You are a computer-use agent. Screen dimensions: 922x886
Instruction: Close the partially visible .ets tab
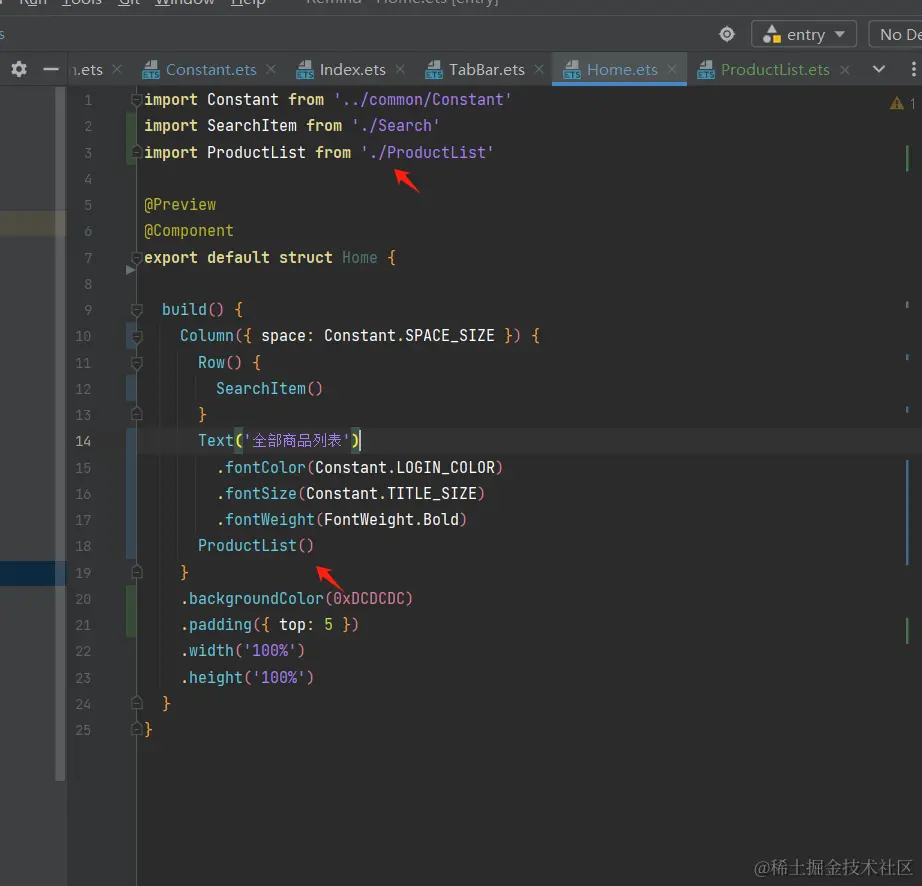coord(116,69)
